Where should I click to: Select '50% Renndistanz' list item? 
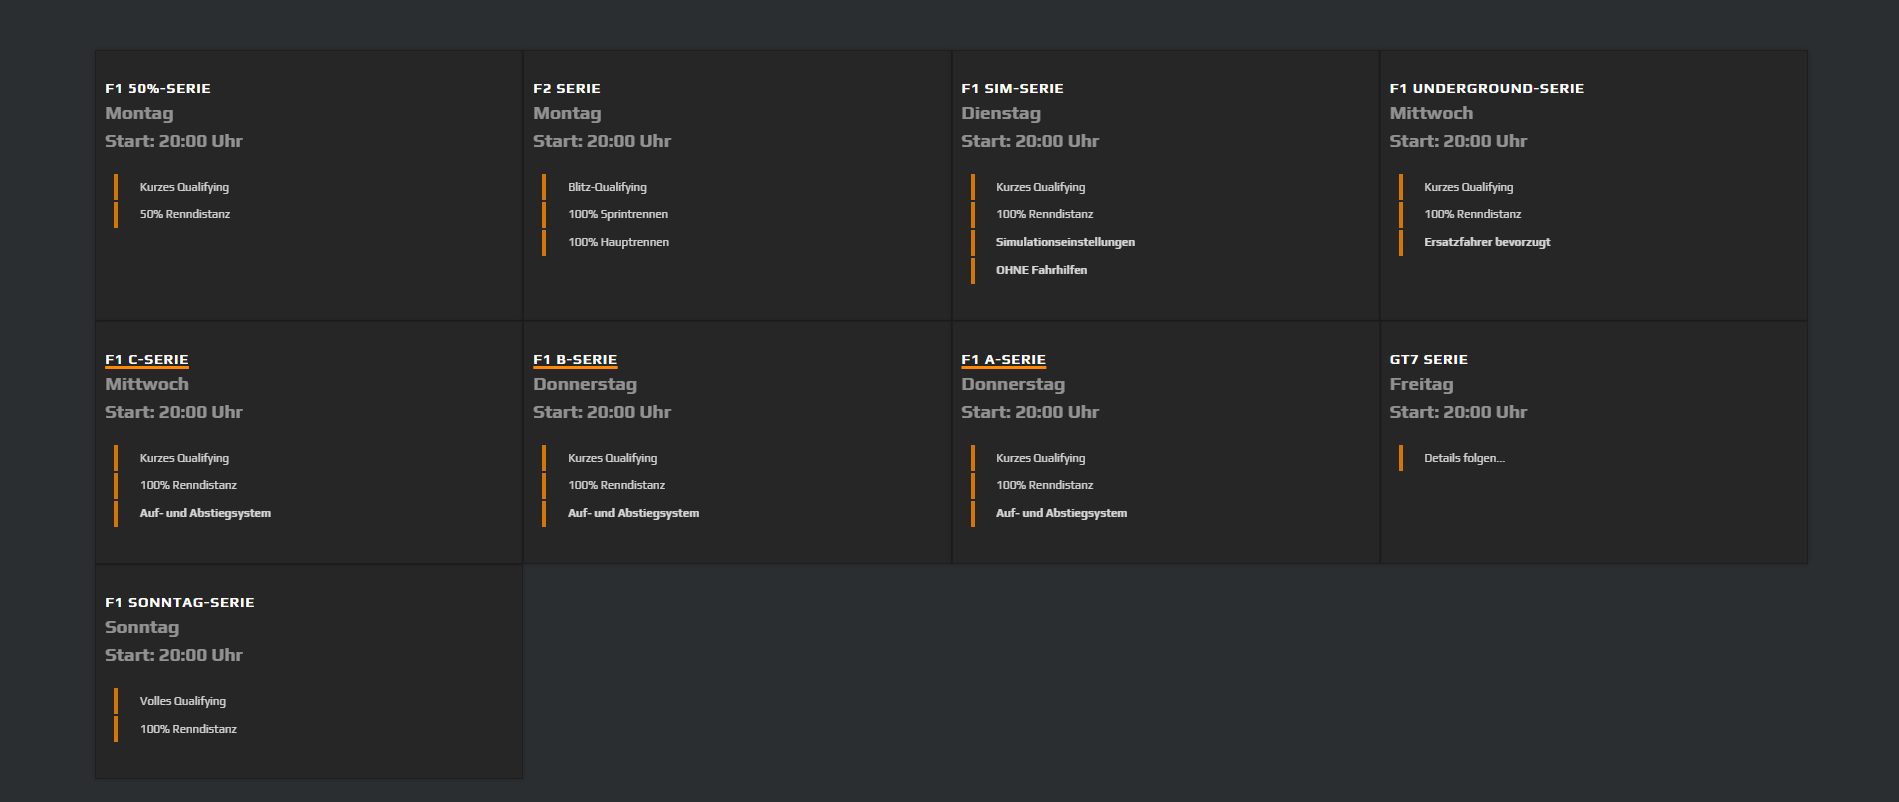[x=185, y=214]
